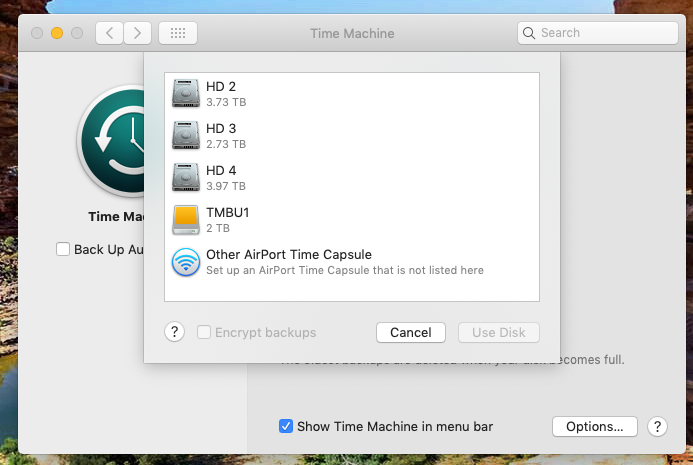Show all preferences grid button
This screenshot has height=465, width=693.
(x=178, y=33)
